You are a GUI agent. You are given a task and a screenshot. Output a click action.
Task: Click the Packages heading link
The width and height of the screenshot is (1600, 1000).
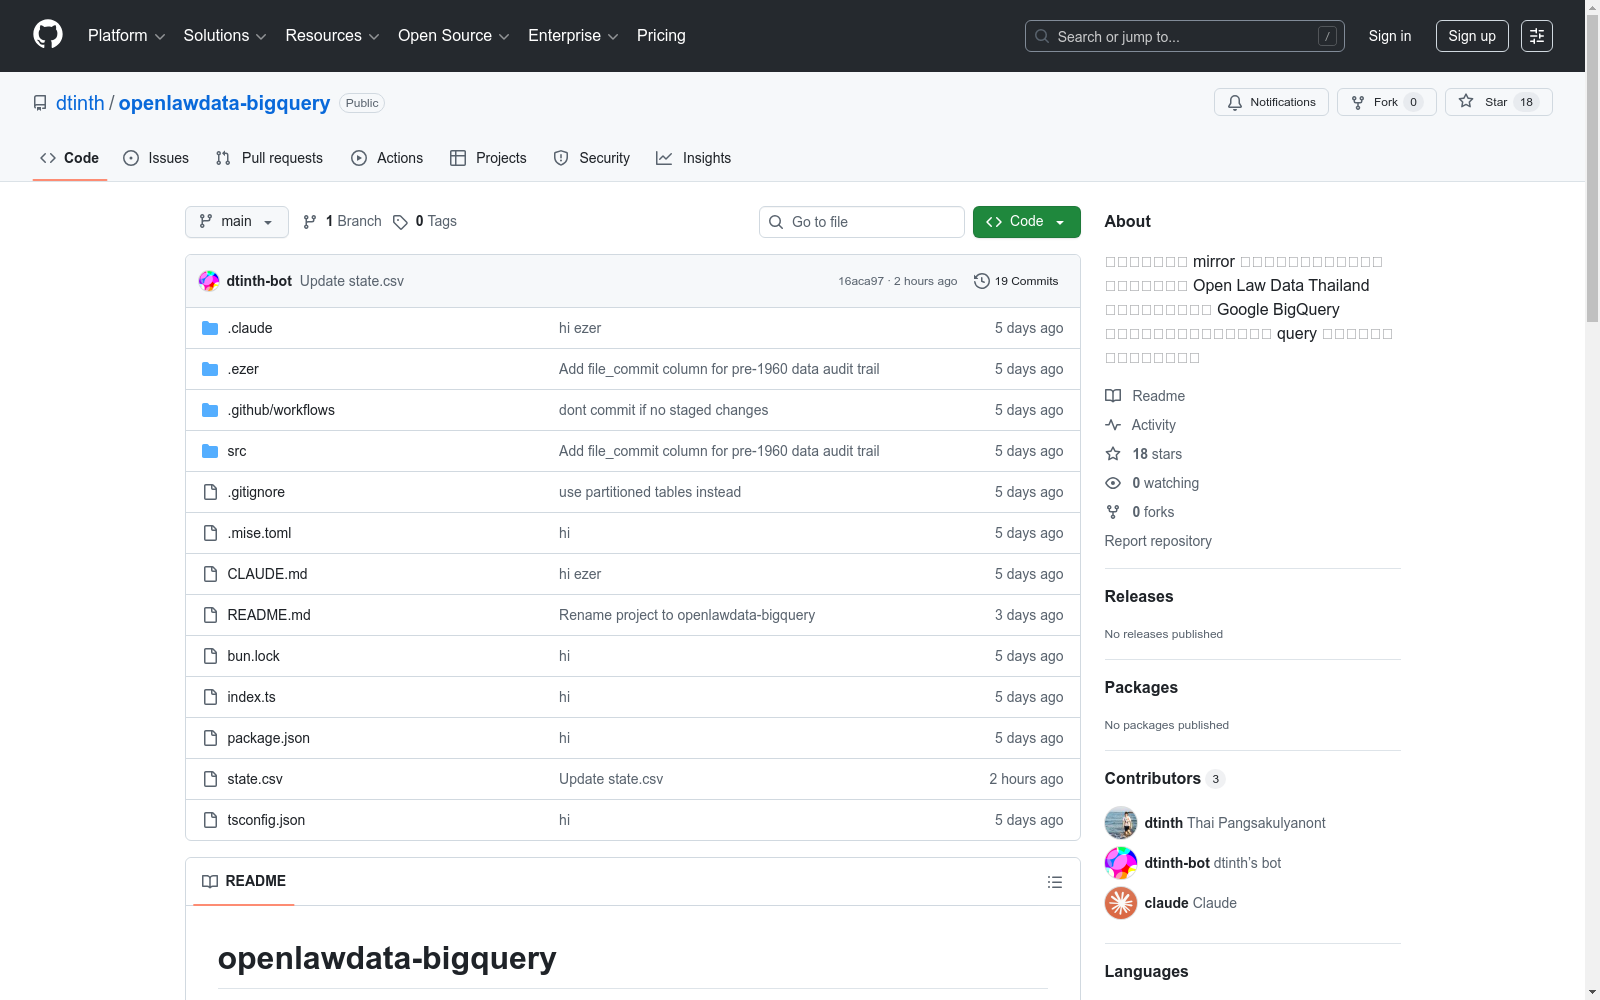click(x=1141, y=687)
